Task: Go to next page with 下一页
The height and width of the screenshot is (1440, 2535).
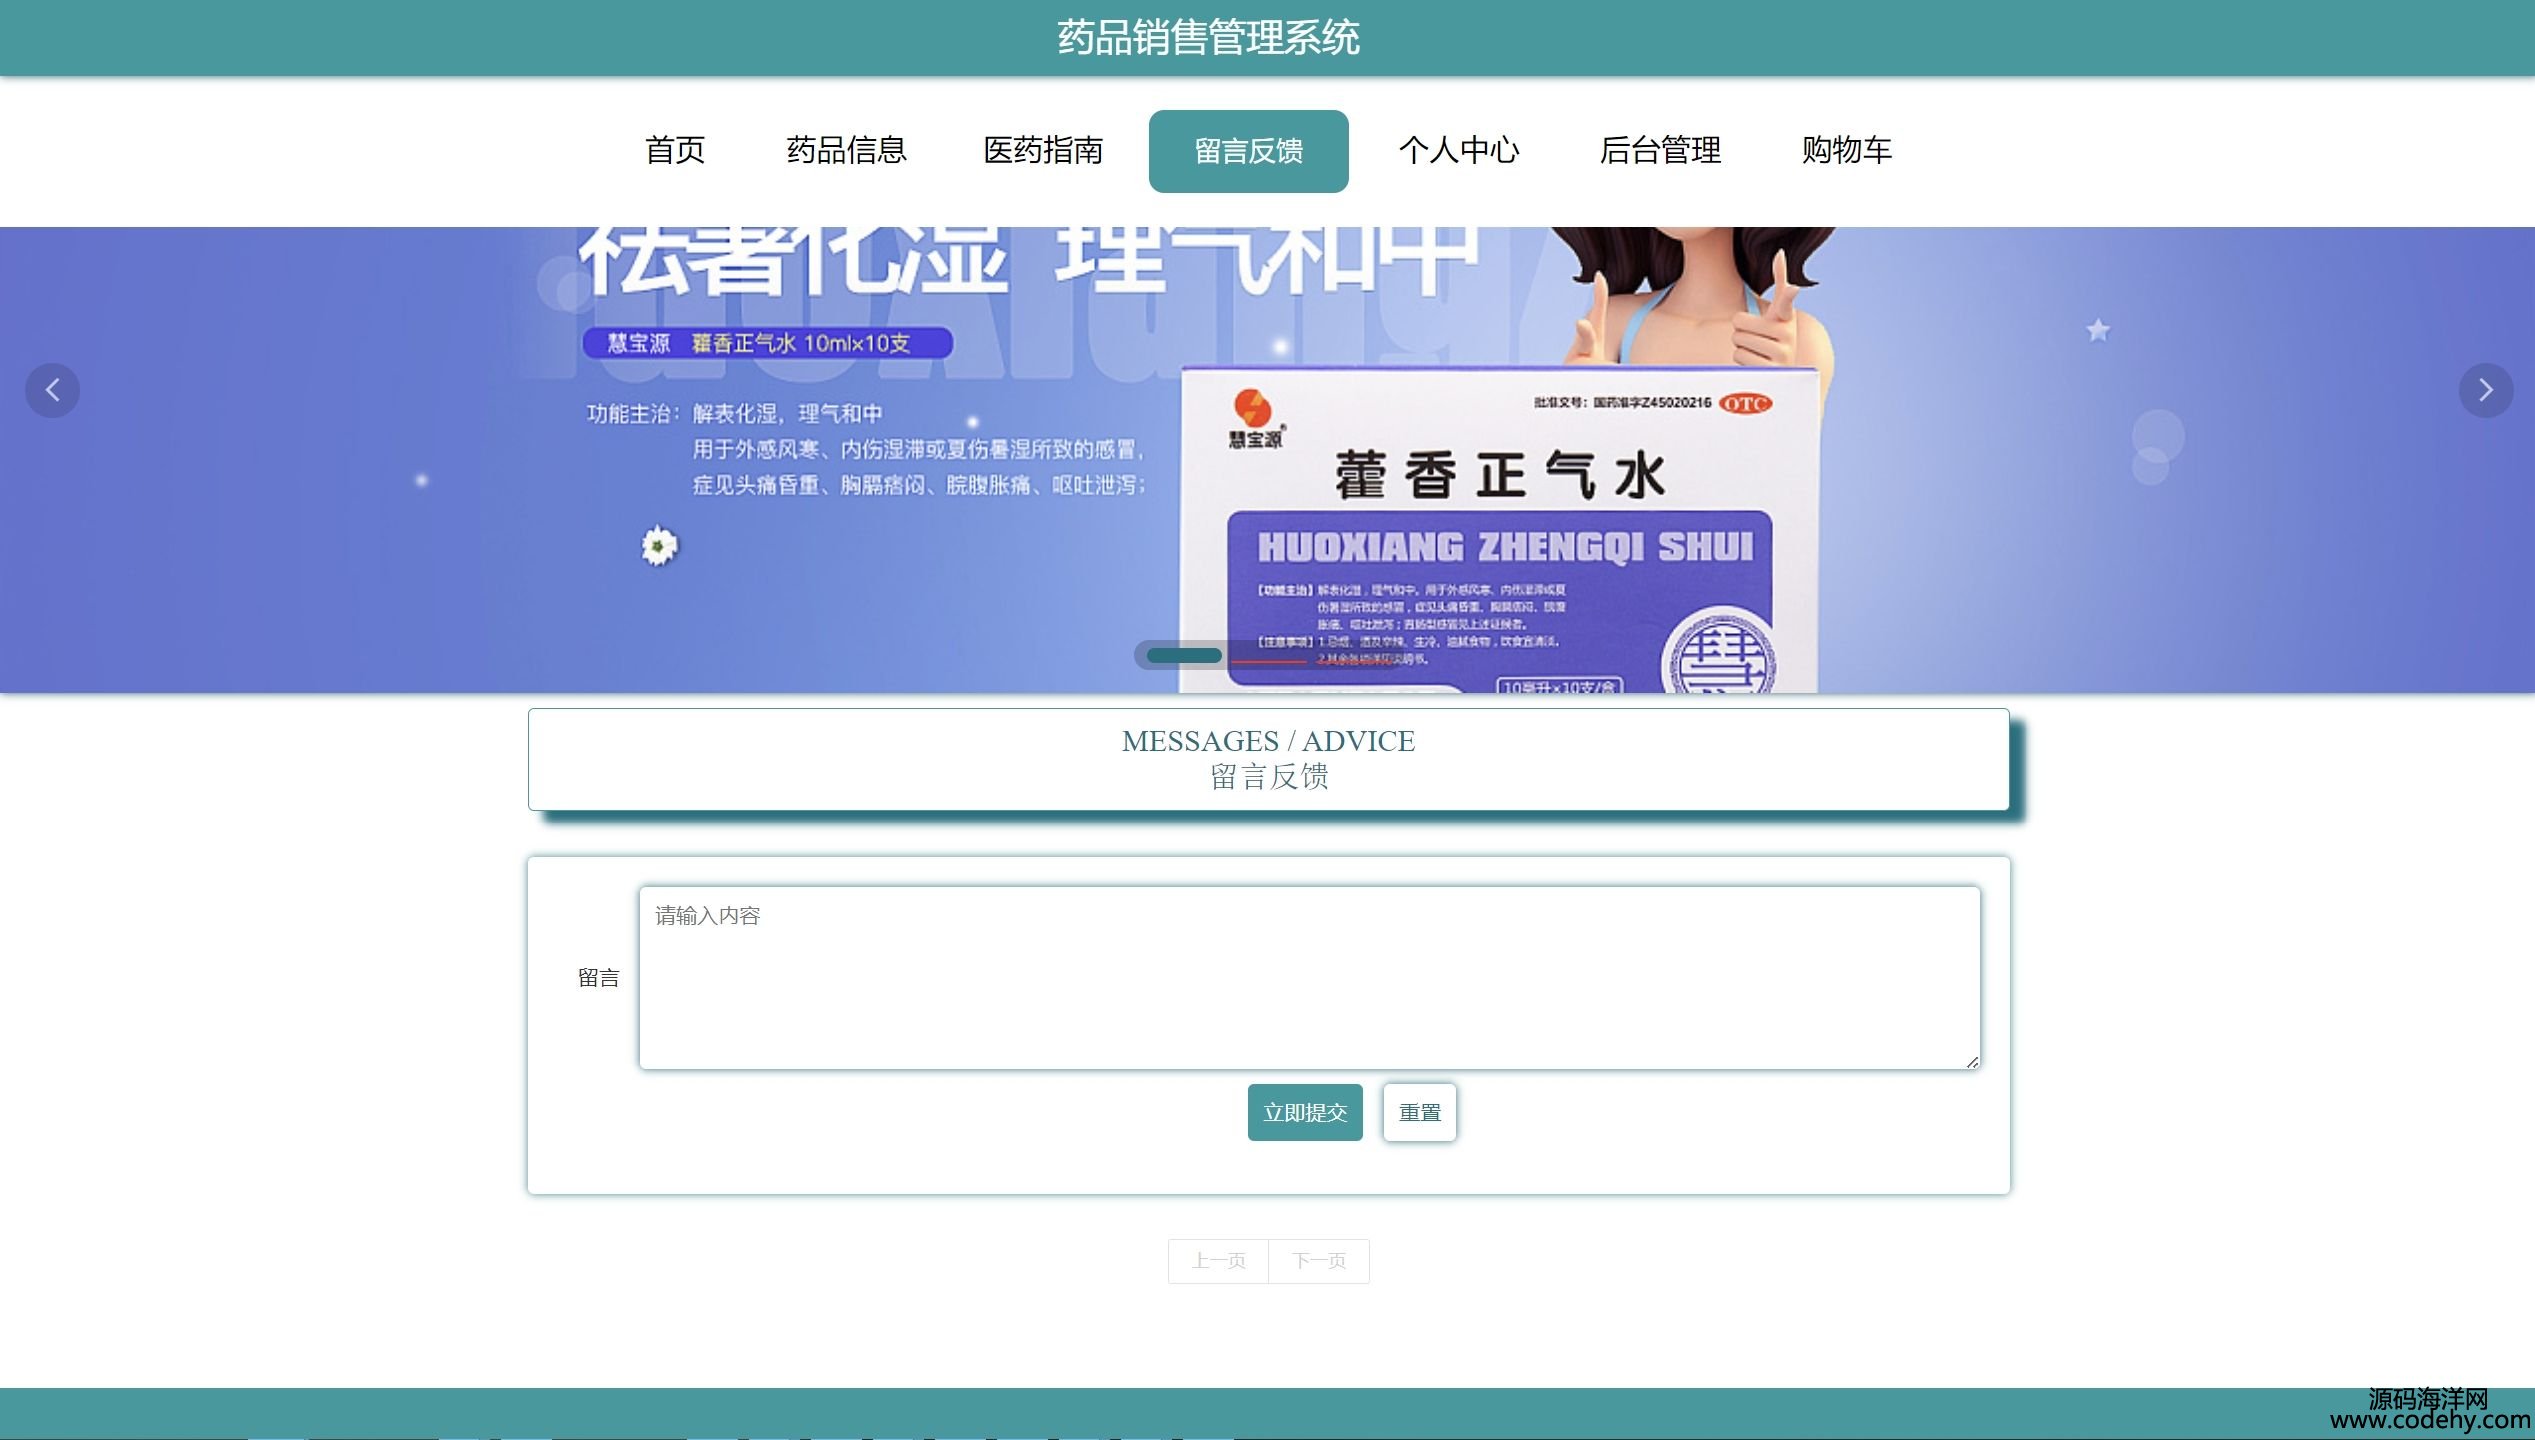Action: (x=1319, y=1261)
